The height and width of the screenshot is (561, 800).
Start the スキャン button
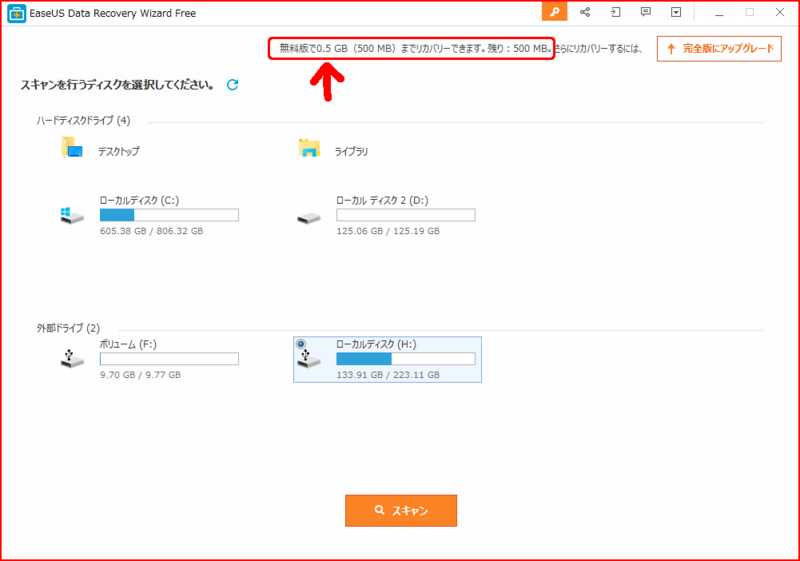click(401, 511)
